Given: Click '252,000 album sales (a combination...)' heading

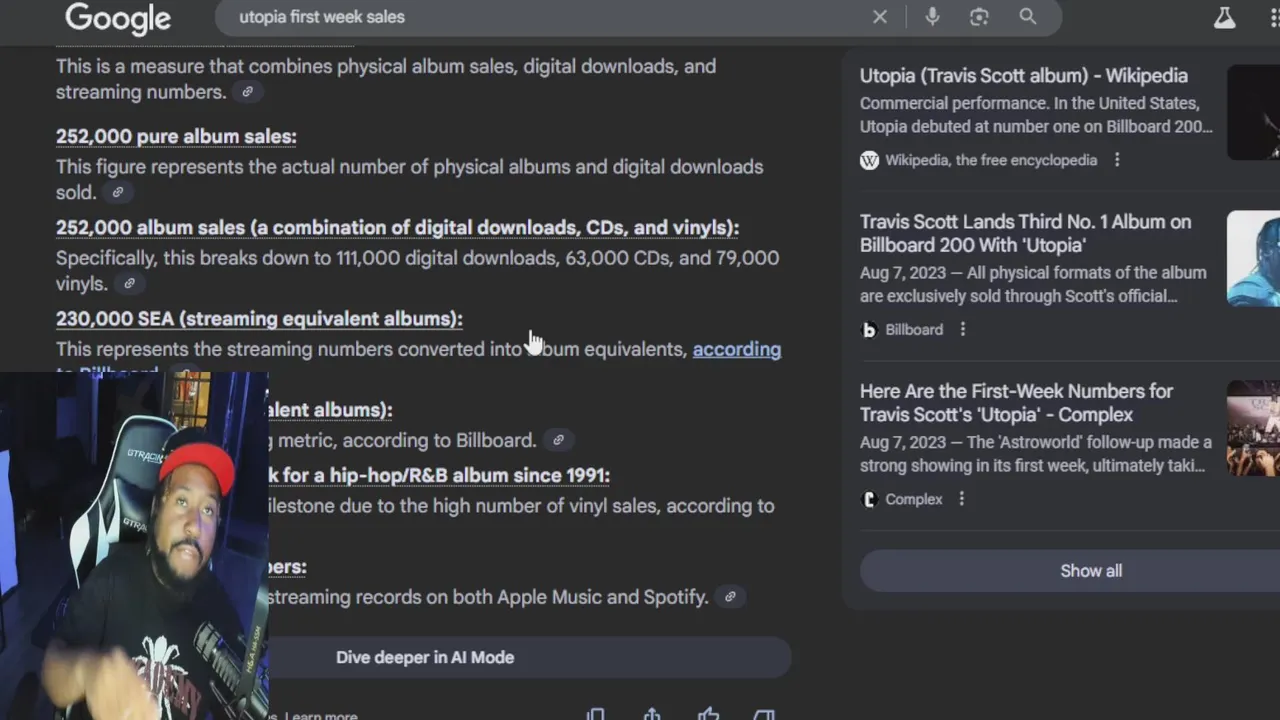Looking at the screenshot, I should pos(397,228).
